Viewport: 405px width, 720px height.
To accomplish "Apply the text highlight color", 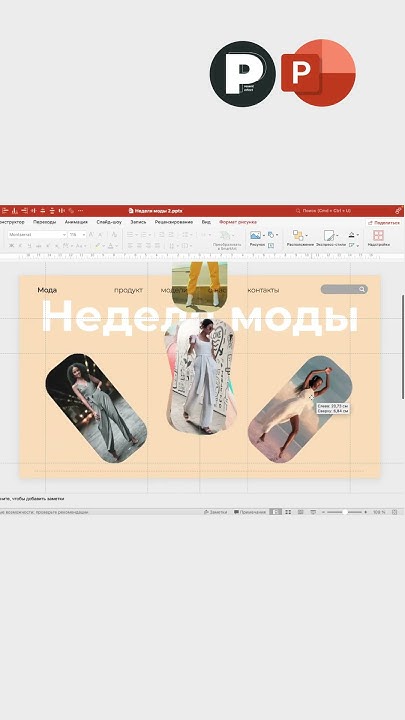I will (97, 246).
